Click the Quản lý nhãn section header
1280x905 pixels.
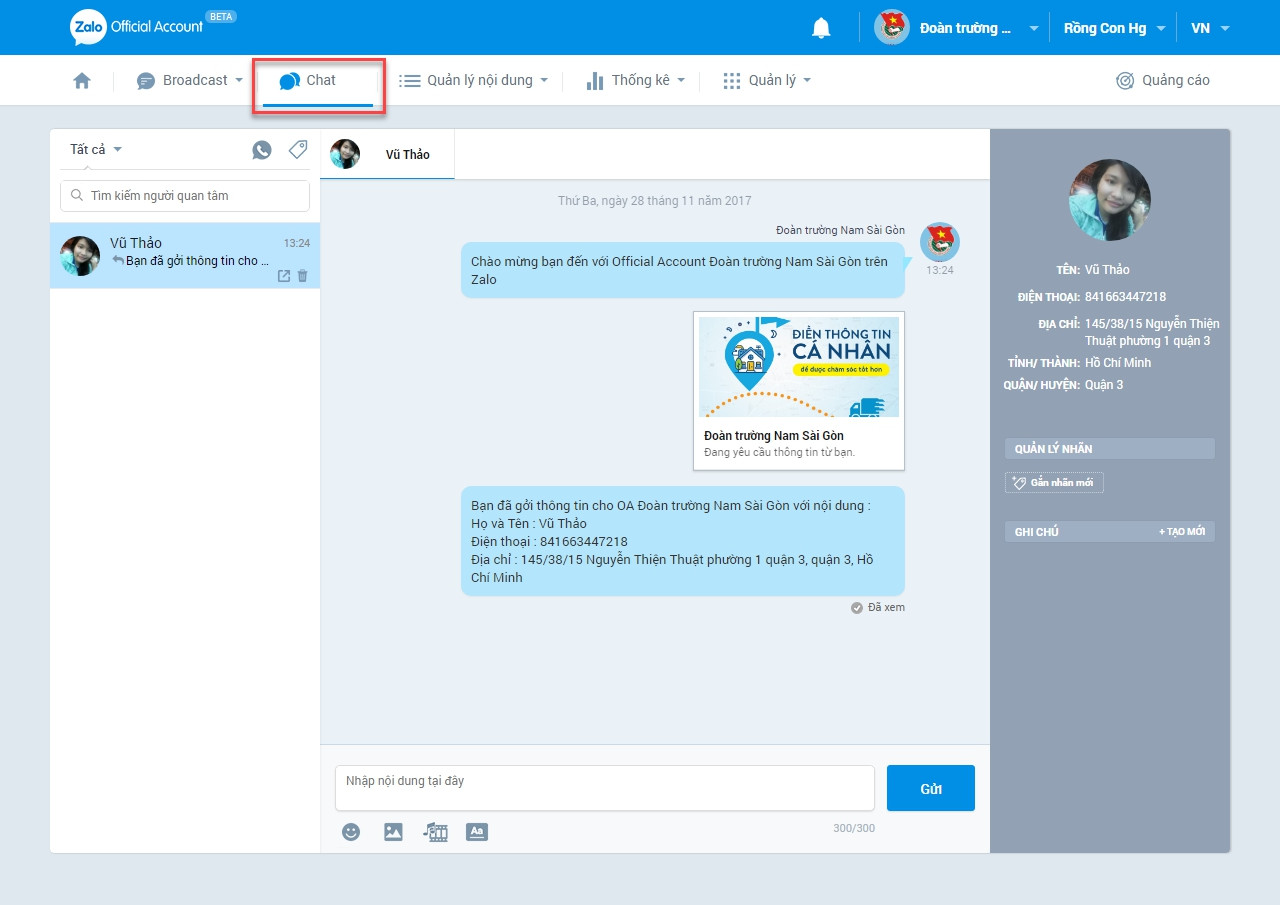point(1110,449)
